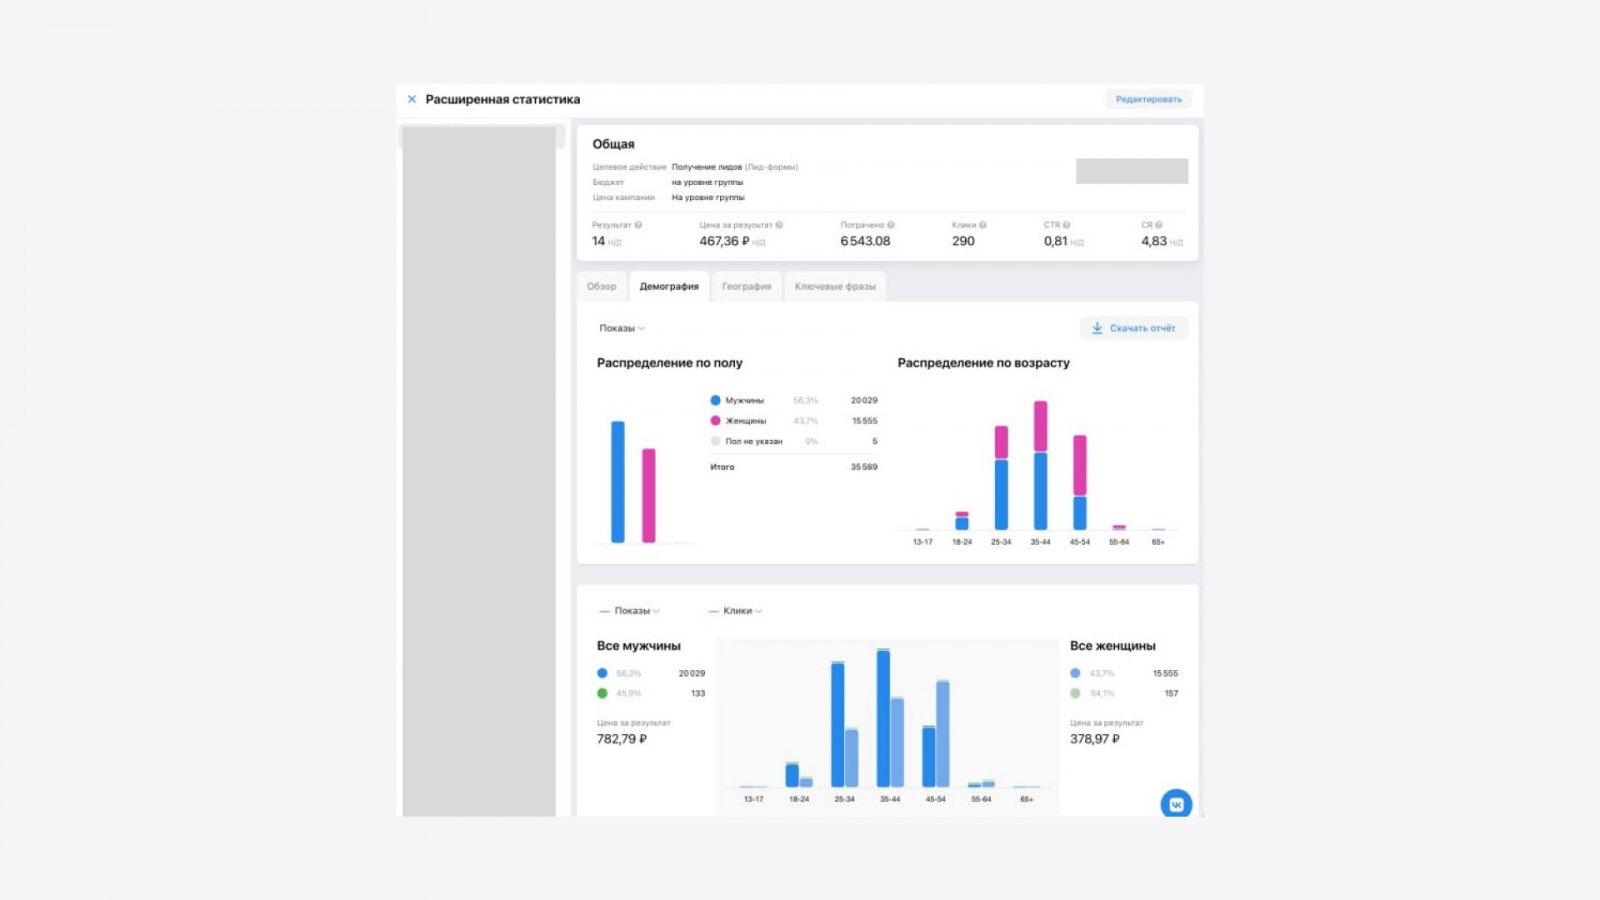Click the men clicks count 133
This screenshot has height=900, width=1600.
coord(698,693)
